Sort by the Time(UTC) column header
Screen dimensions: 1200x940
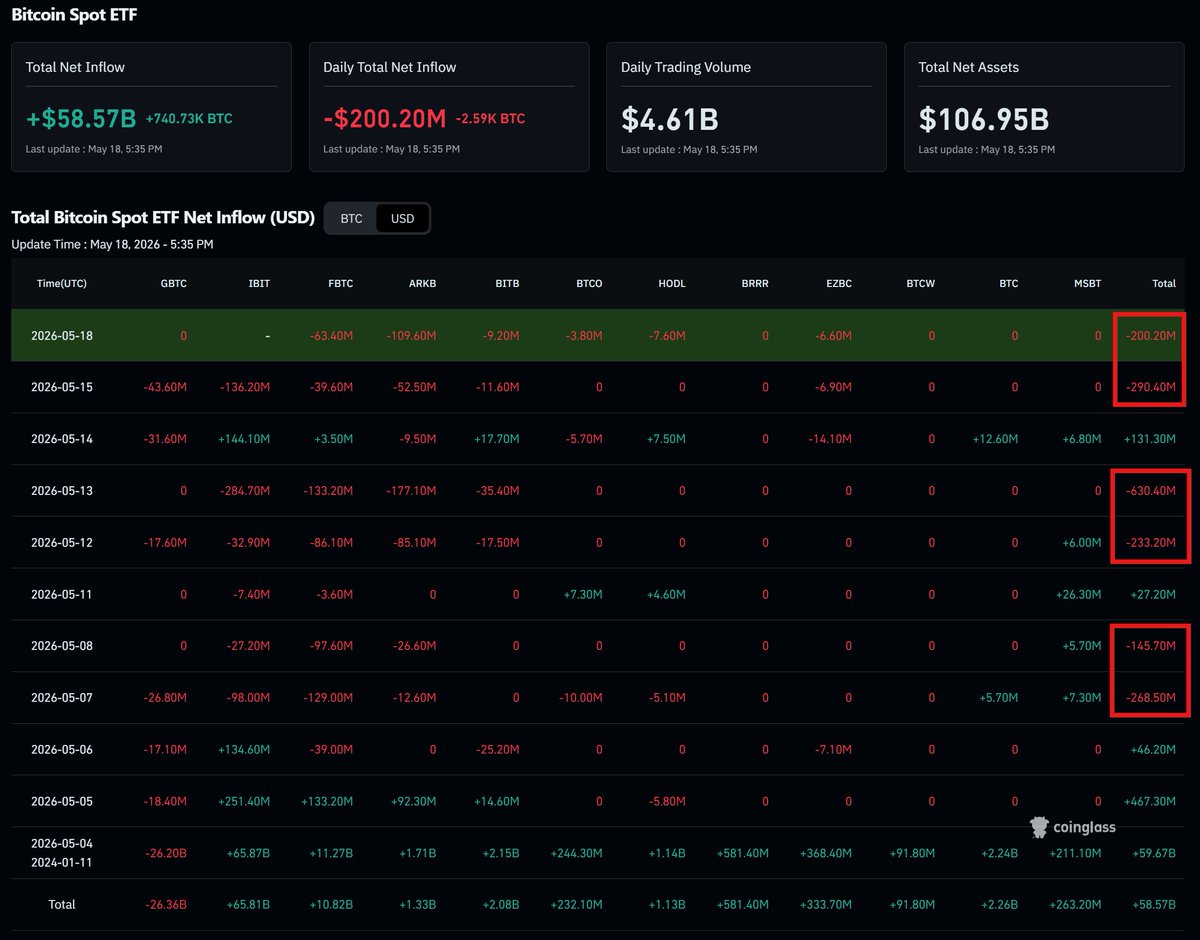62,283
